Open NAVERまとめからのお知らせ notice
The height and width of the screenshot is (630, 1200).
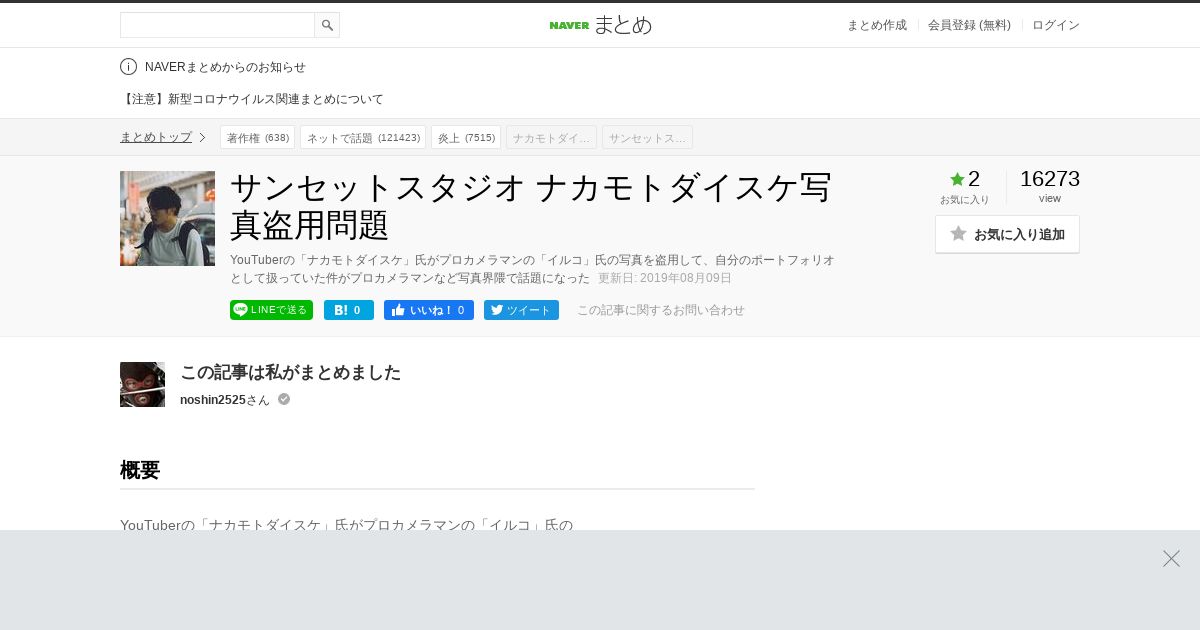point(225,67)
